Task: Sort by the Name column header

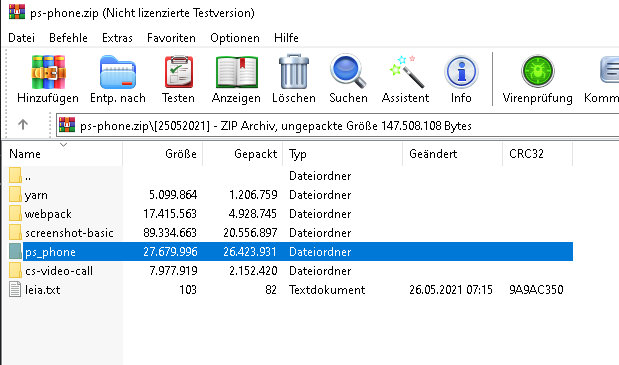Action: click(63, 154)
